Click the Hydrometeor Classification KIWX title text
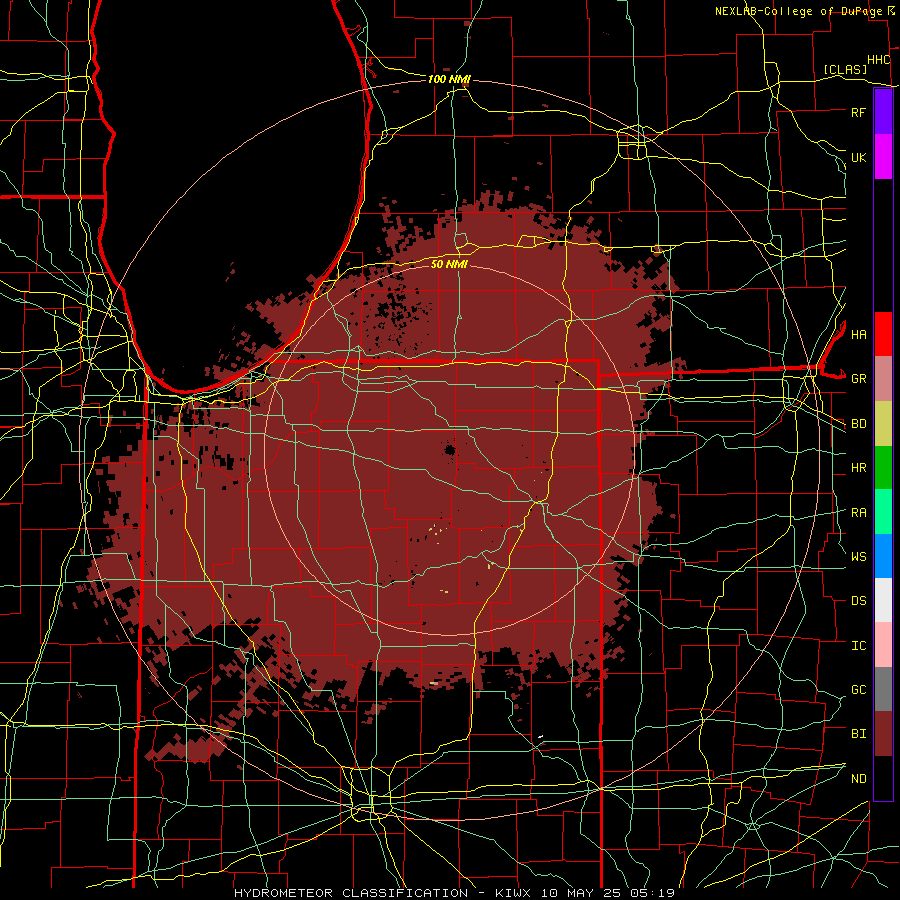The height and width of the screenshot is (900, 900). tap(454, 893)
